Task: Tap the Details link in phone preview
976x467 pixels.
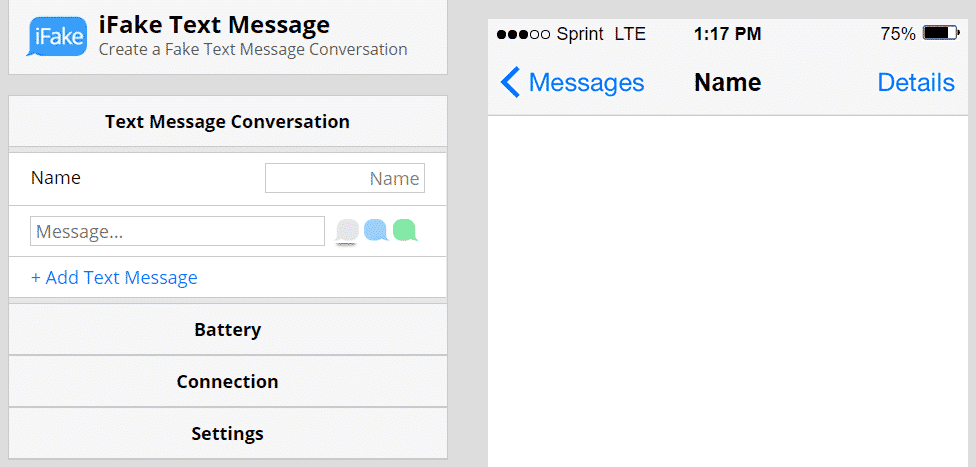Action: pyautogui.click(x=915, y=82)
